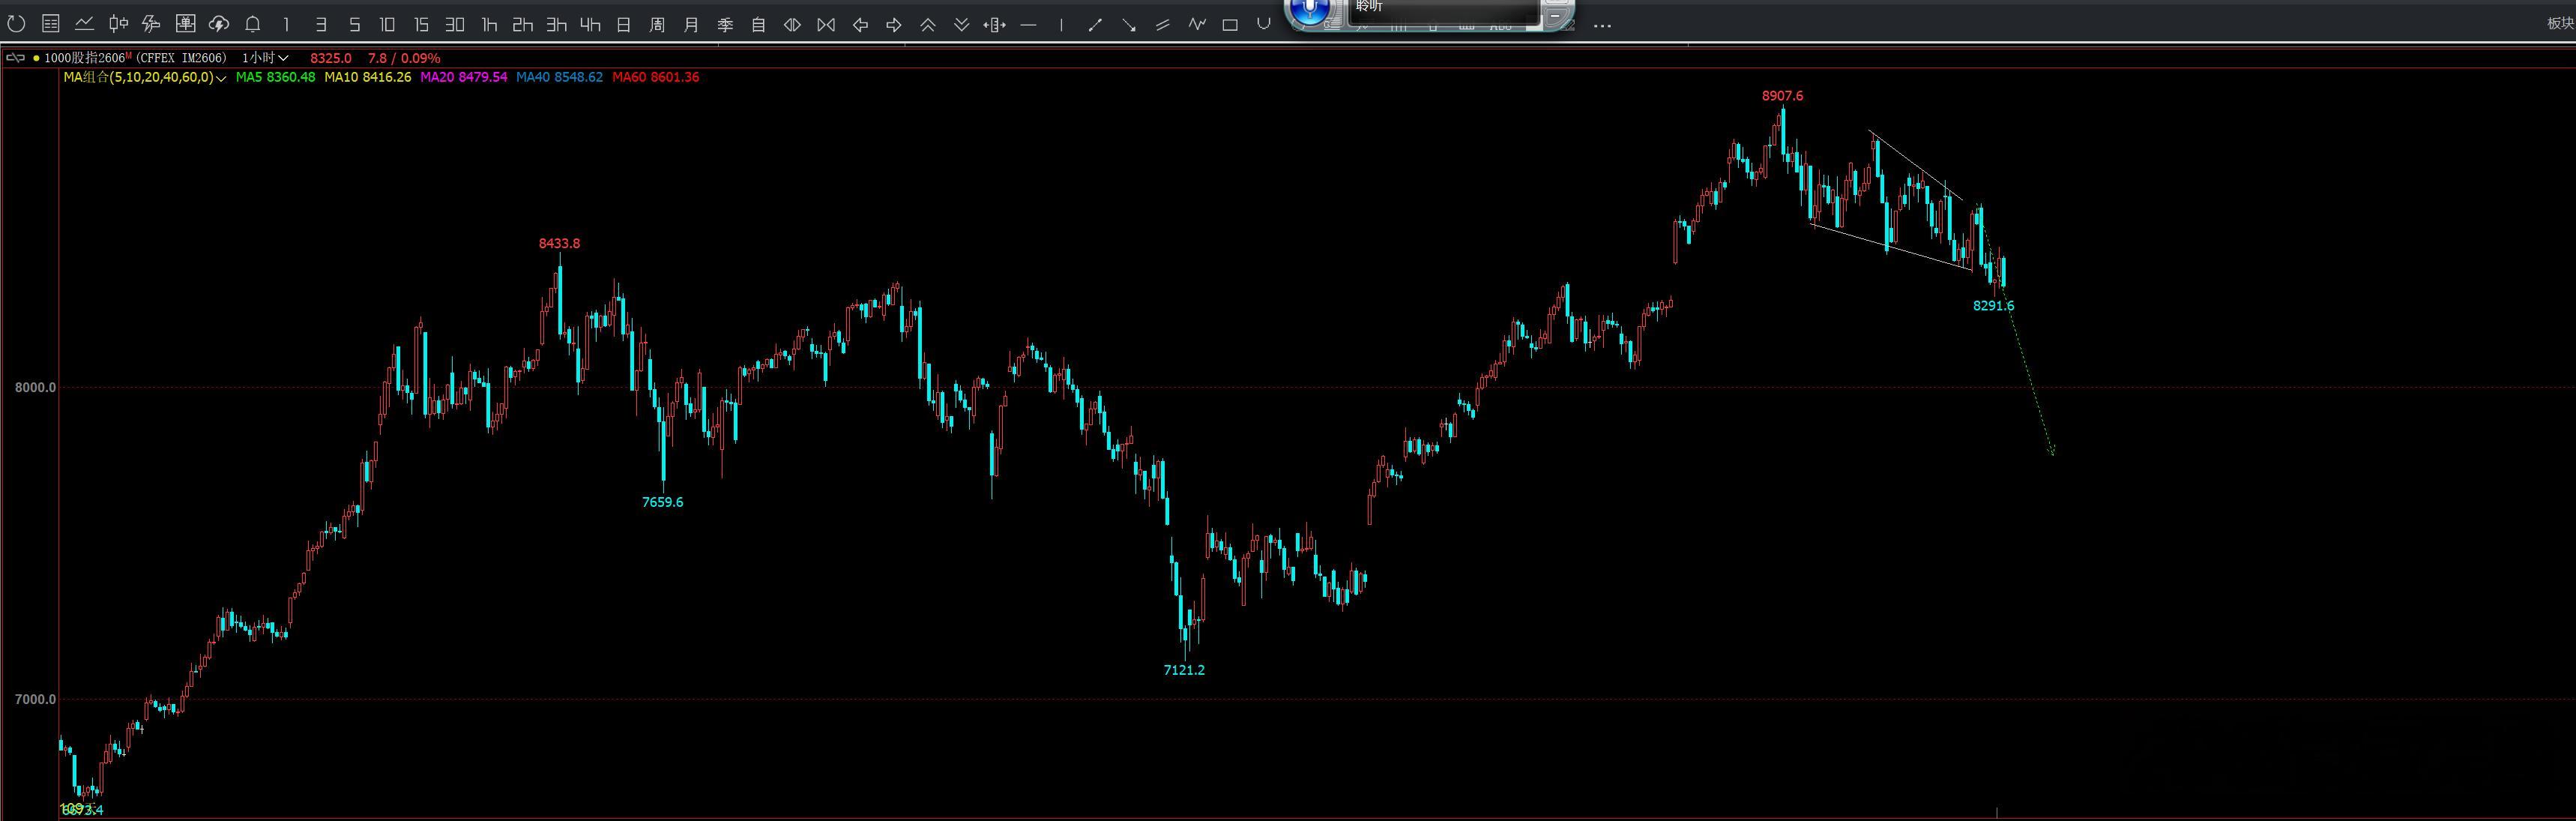
Task: Click the MA10 8416.26 indicator label
Action: coord(368,77)
